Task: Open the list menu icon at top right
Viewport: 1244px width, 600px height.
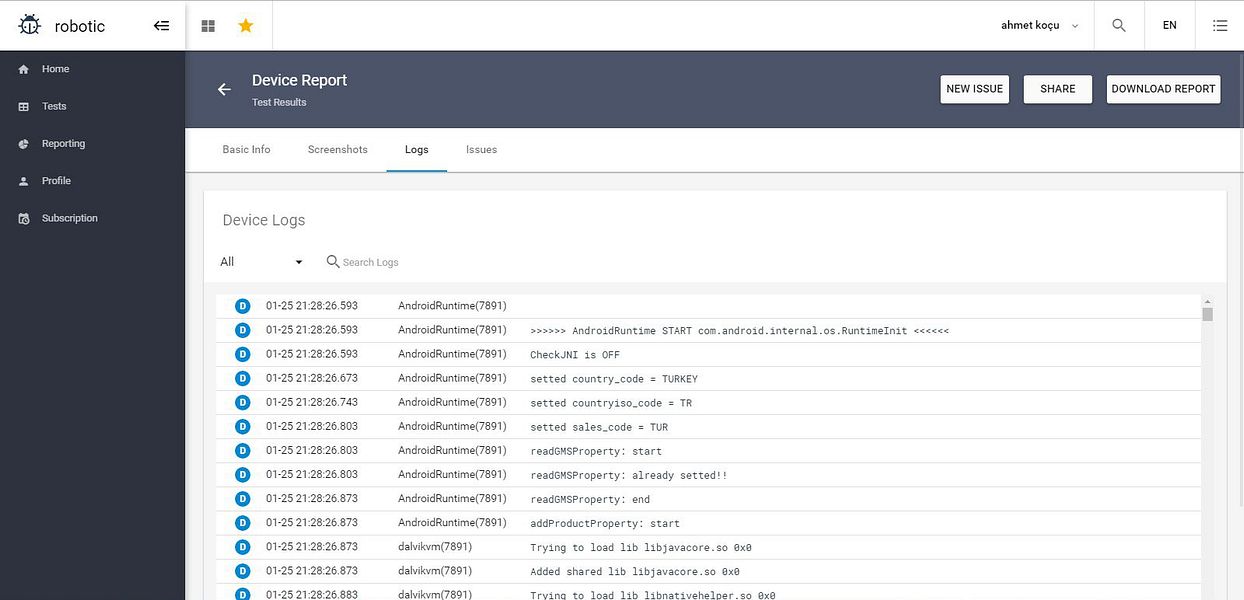Action: click(1220, 26)
